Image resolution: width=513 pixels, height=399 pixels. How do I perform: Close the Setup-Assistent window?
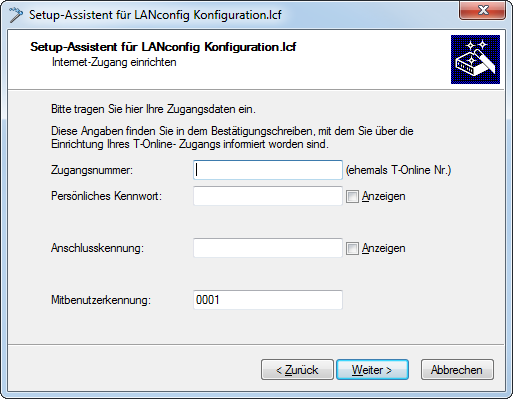point(482,10)
